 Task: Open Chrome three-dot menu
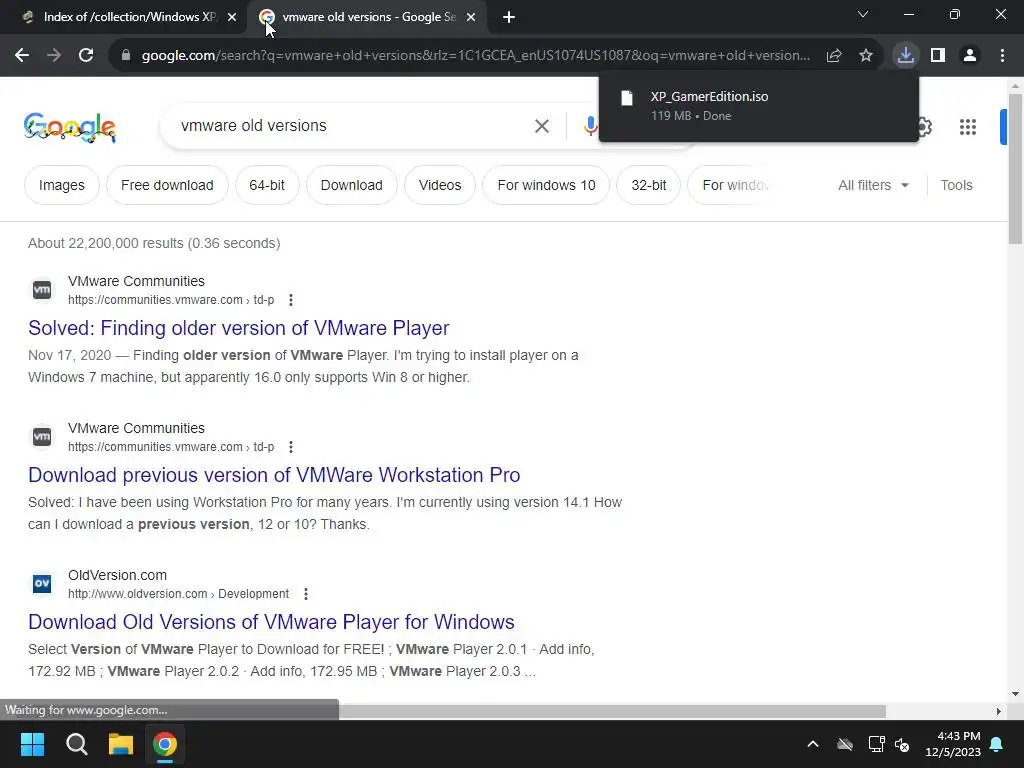1002,56
